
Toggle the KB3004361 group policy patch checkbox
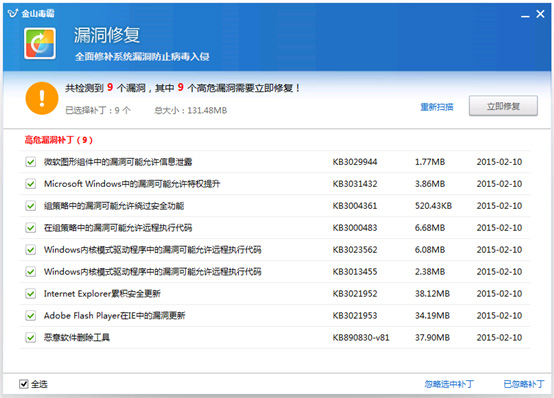pos(31,206)
